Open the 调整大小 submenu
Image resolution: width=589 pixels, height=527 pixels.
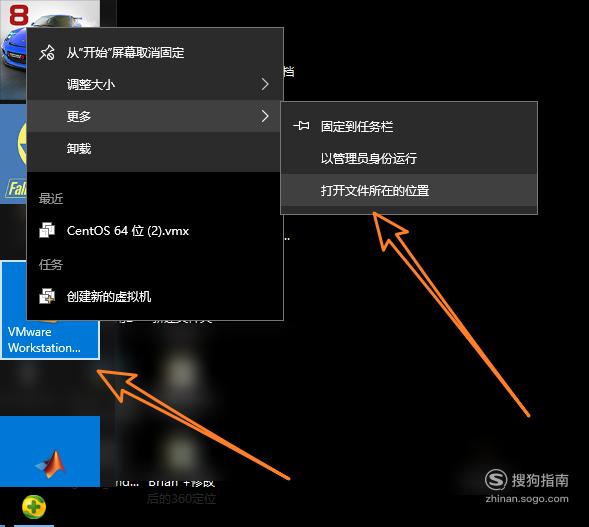pos(155,84)
